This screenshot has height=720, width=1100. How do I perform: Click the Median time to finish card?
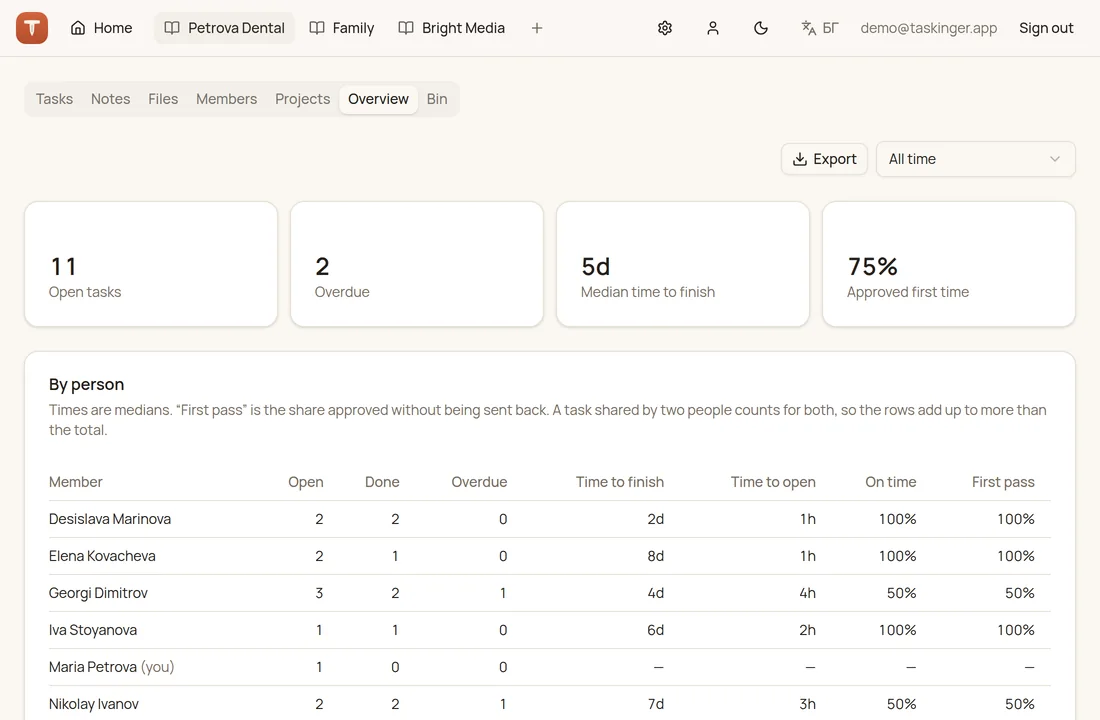click(683, 264)
